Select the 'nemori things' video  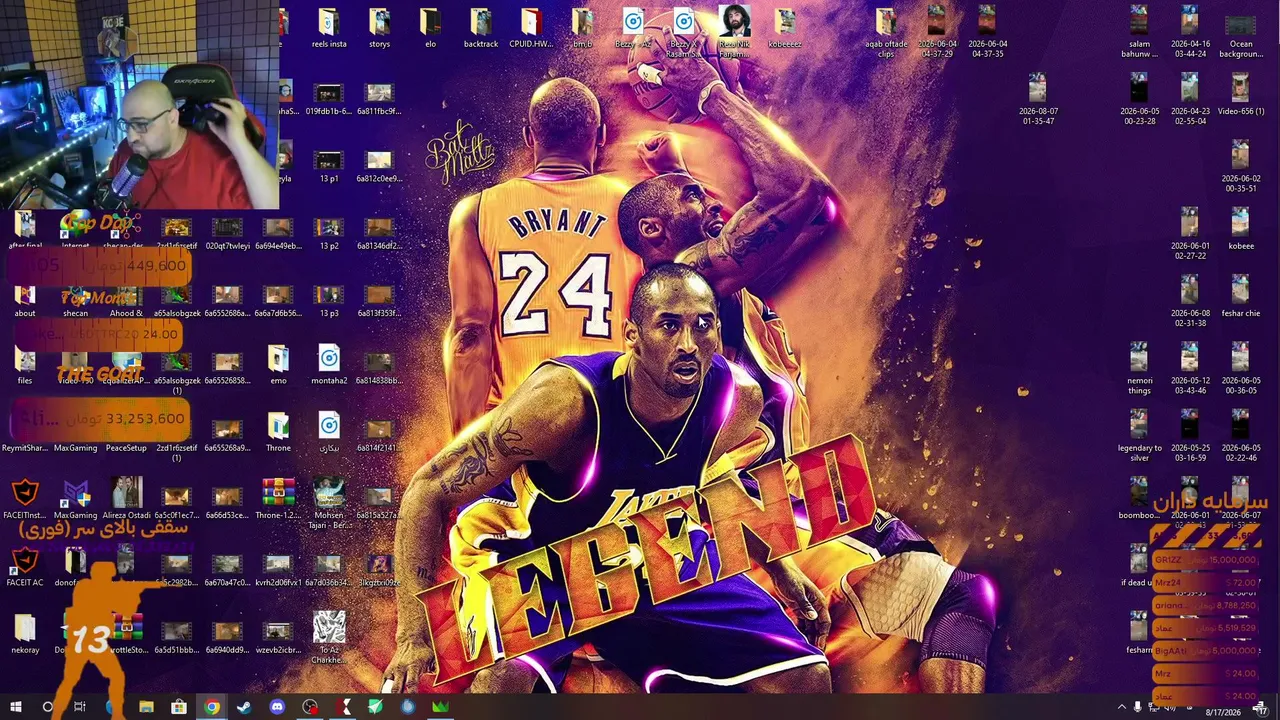(1139, 369)
